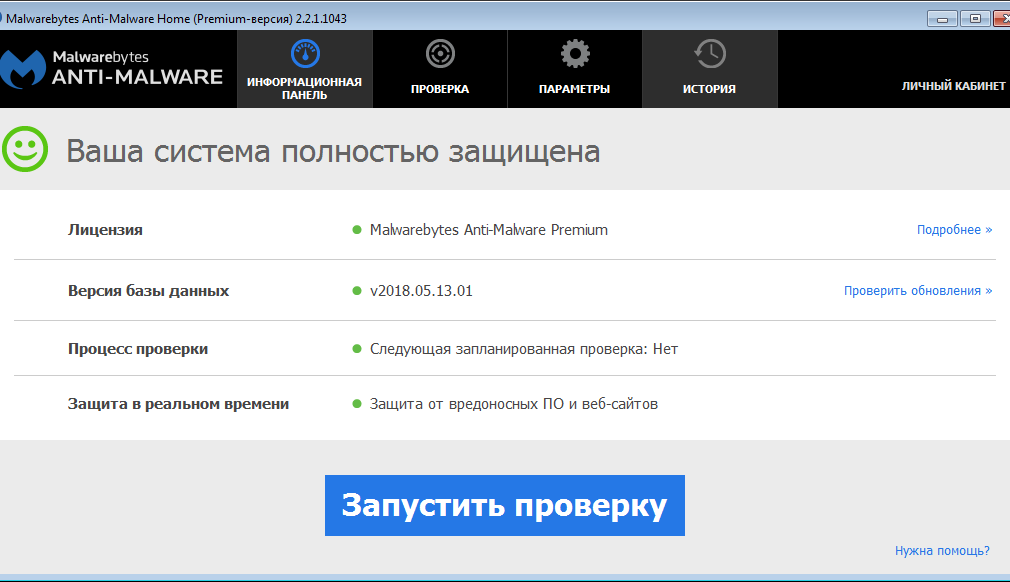
Task: Click the Процесс проверки label
Action: pyautogui.click(x=138, y=349)
